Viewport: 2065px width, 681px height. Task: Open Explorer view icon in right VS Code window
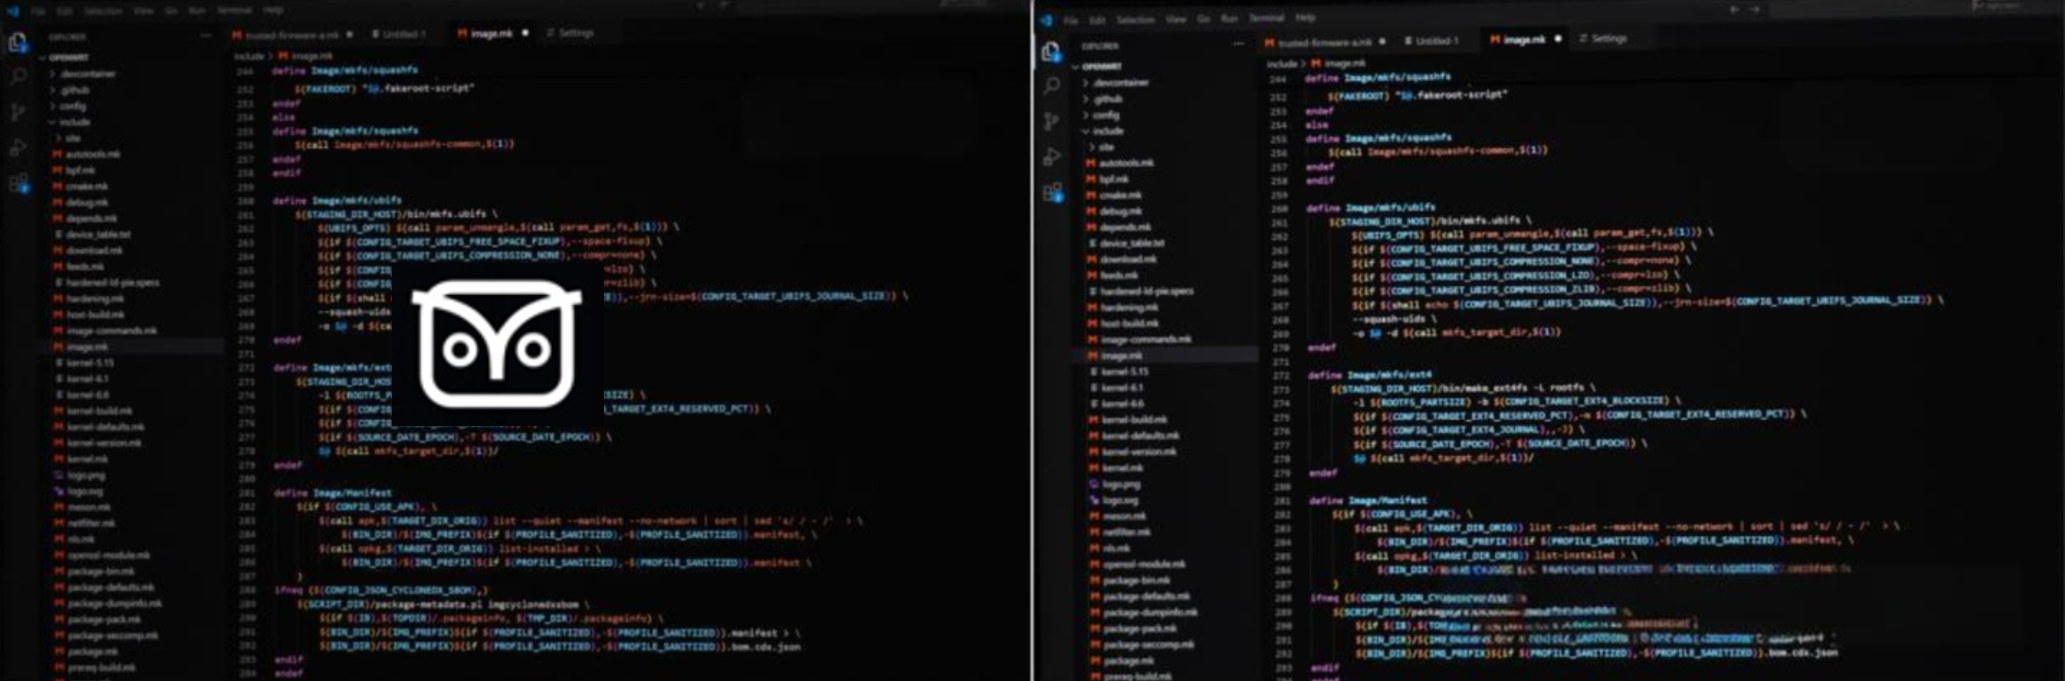click(1051, 52)
